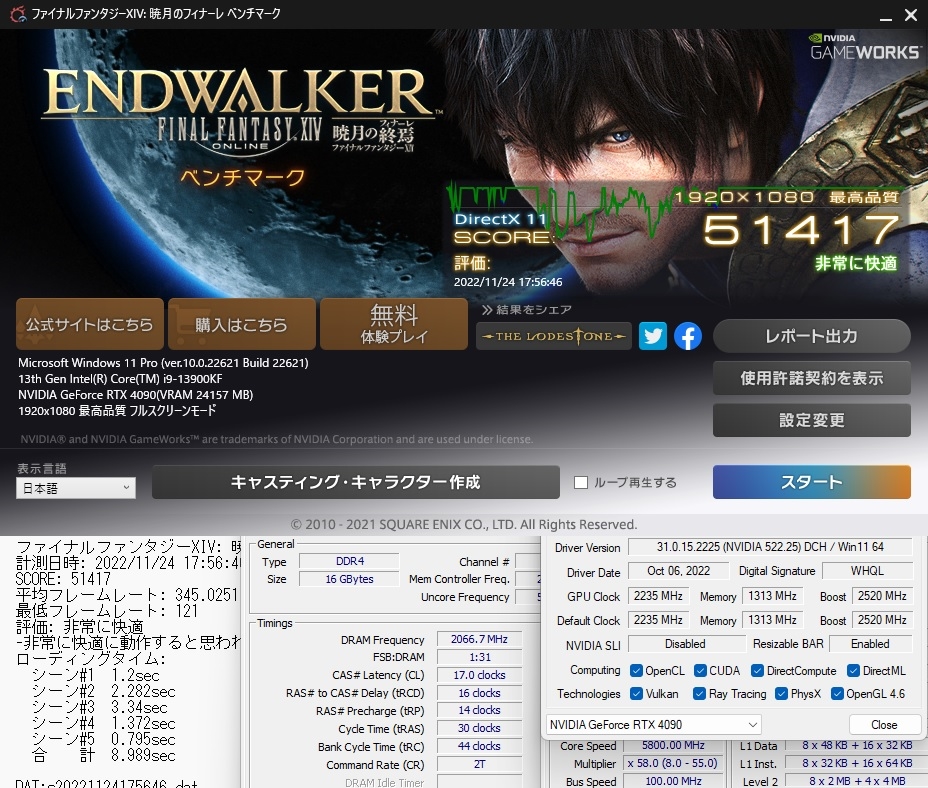Click the benchmark title bar icon

(x=18, y=14)
